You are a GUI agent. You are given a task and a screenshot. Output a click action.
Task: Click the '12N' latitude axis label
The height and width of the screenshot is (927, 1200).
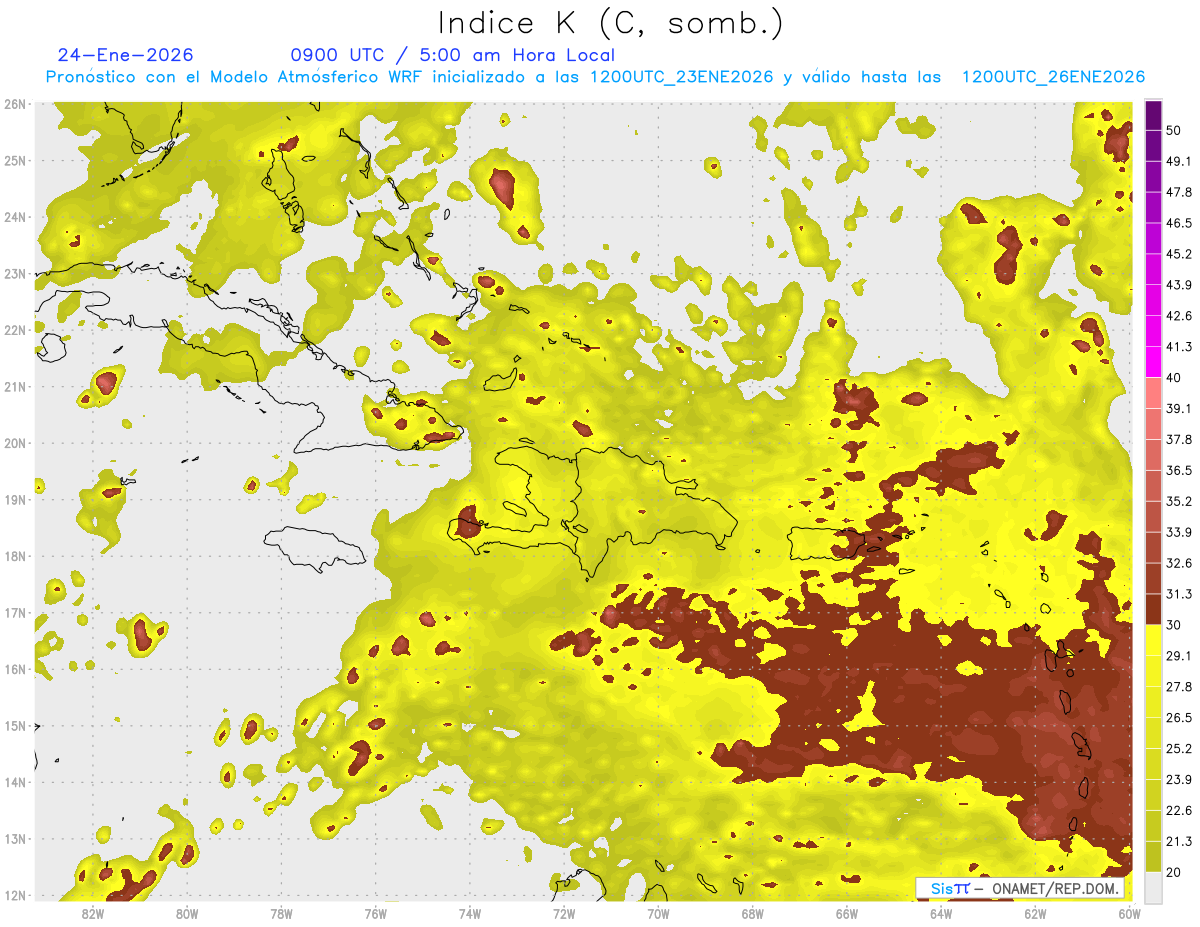coord(15,895)
